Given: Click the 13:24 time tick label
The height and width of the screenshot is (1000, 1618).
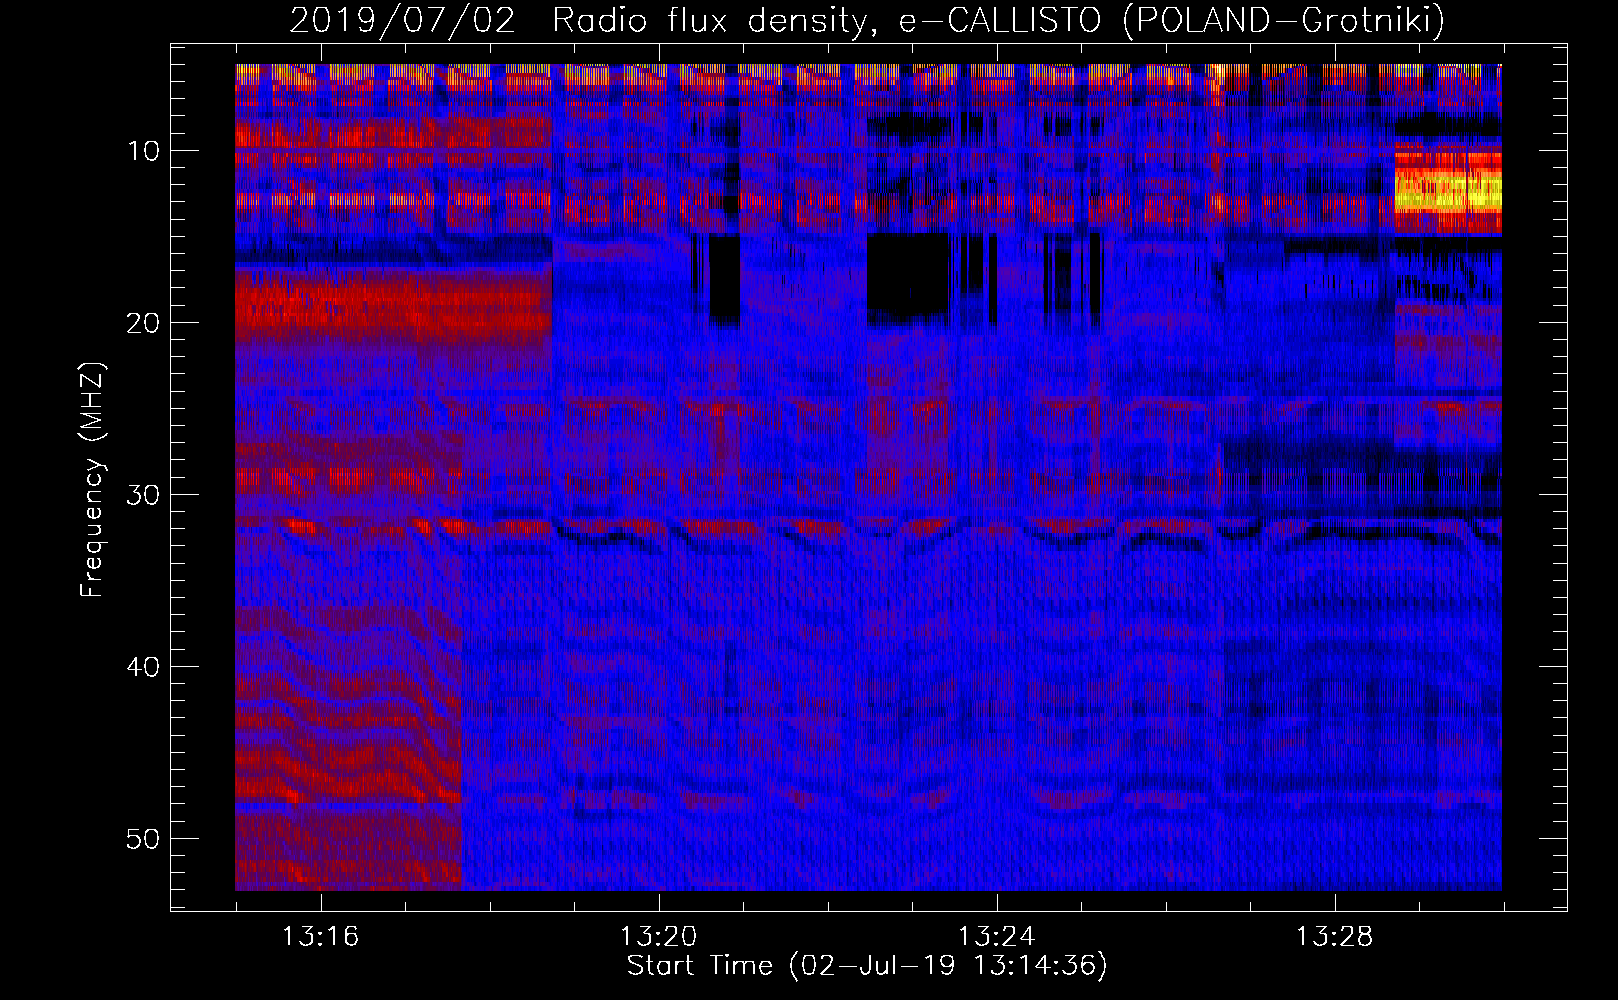Looking at the screenshot, I should [996, 936].
